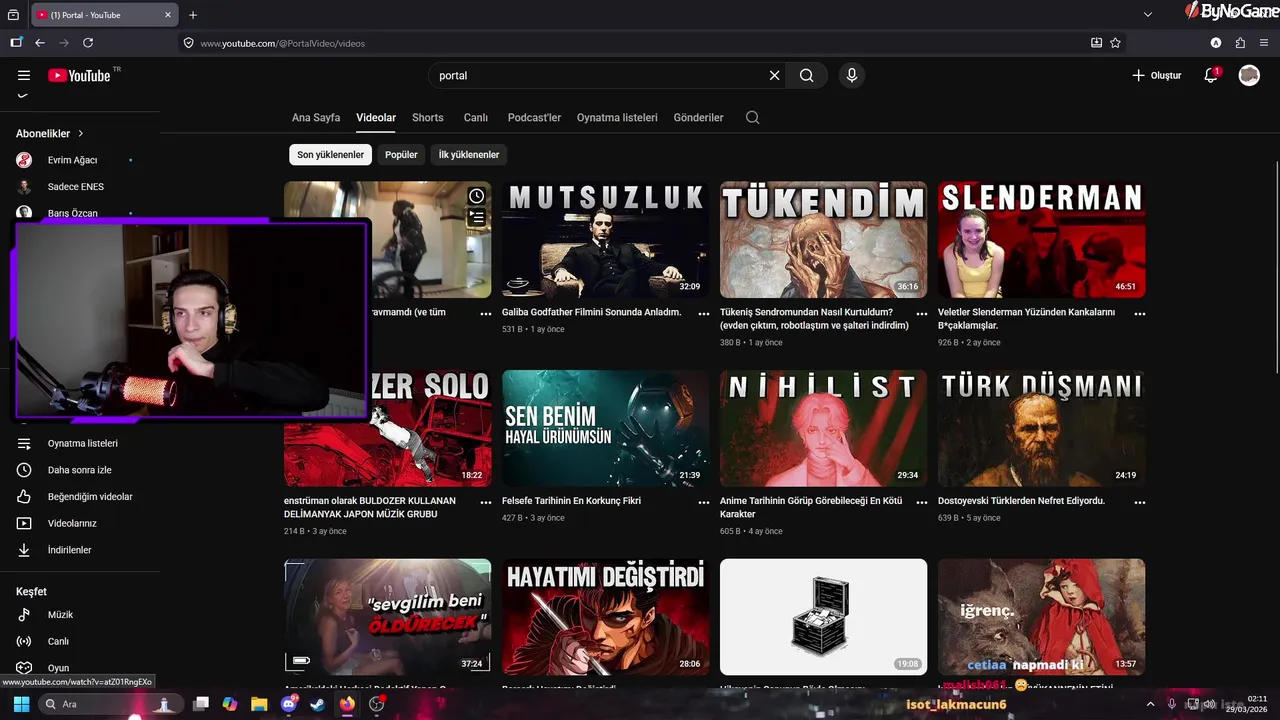The width and height of the screenshot is (1280, 720).
Task: Go back to the previous page
Action: [40, 43]
